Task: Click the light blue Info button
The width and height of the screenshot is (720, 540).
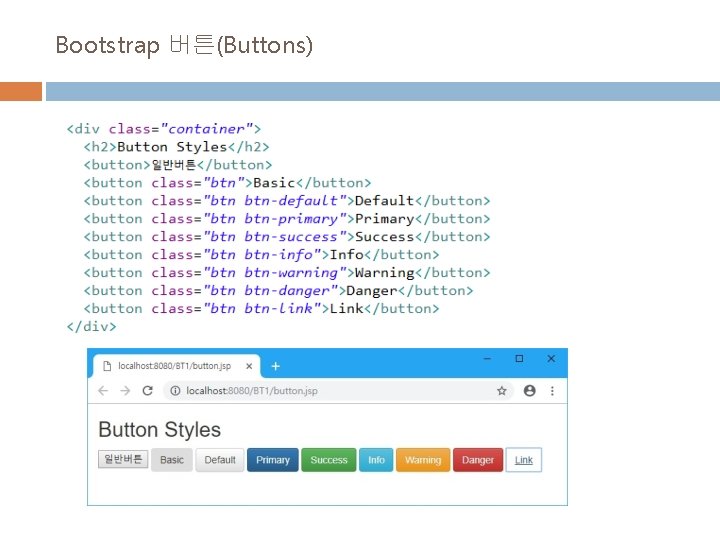Action: coord(376,460)
